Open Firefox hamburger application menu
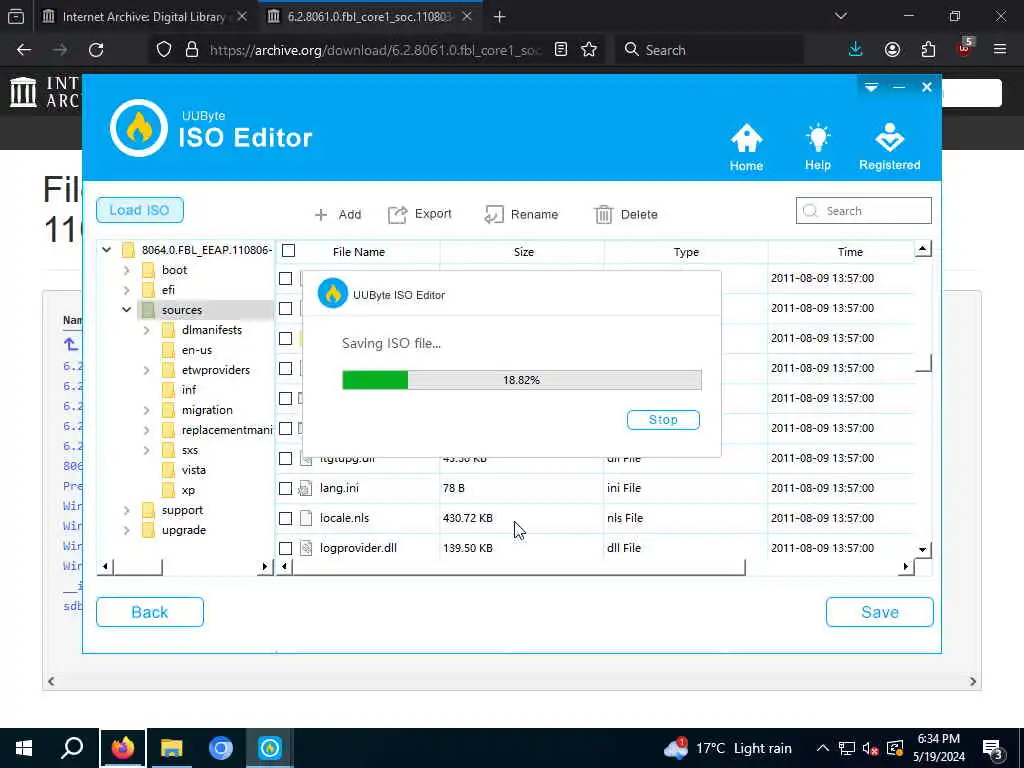This screenshot has height=768, width=1024. (x=999, y=50)
